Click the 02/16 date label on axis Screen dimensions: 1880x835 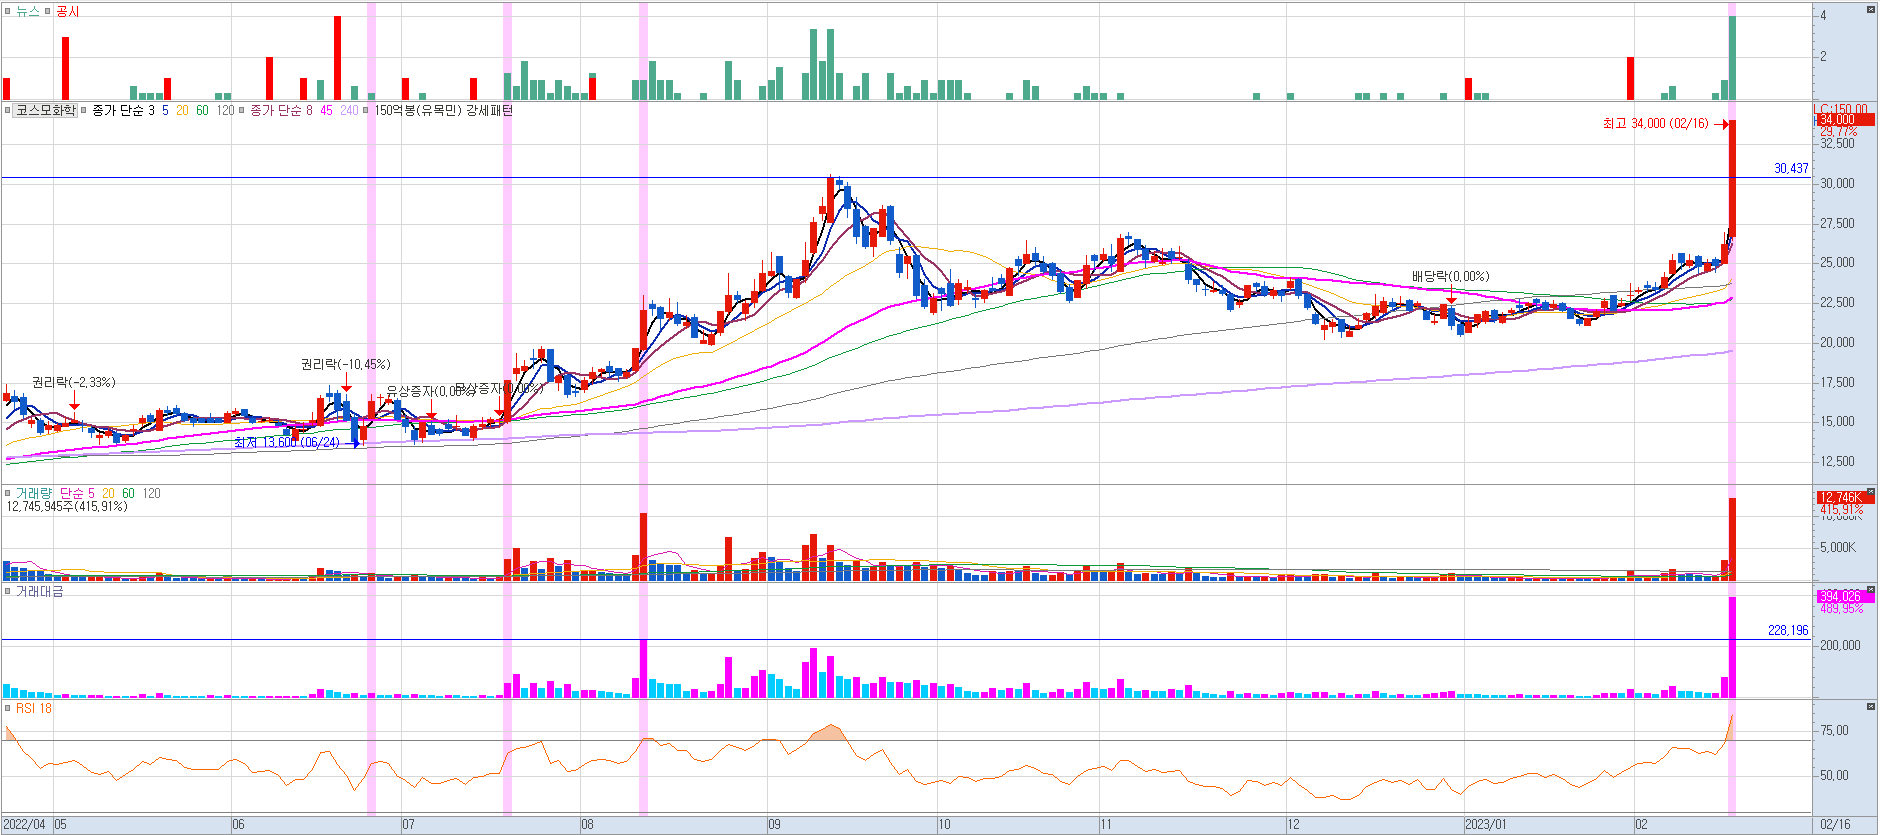pyautogui.click(x=1835, y=824)
